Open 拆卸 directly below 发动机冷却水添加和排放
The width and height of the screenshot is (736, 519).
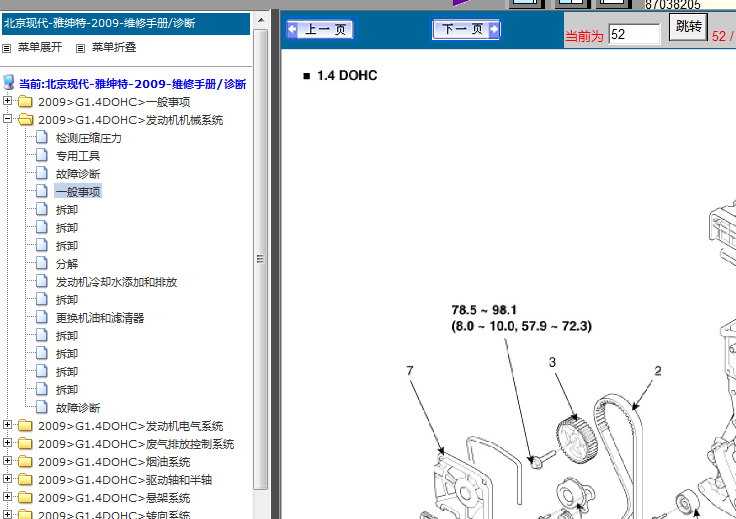67,300
